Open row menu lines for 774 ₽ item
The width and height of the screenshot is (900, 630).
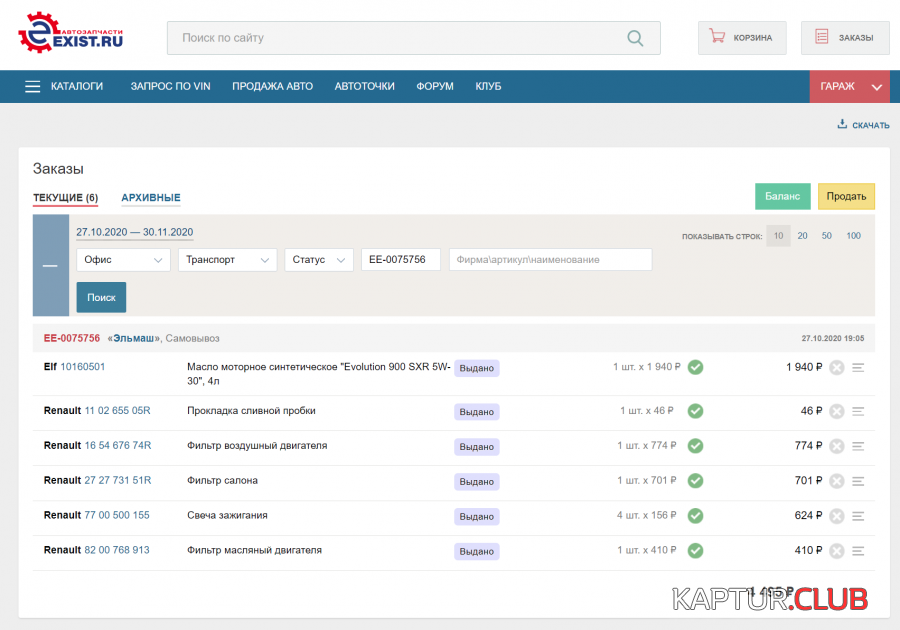(858, 446)
